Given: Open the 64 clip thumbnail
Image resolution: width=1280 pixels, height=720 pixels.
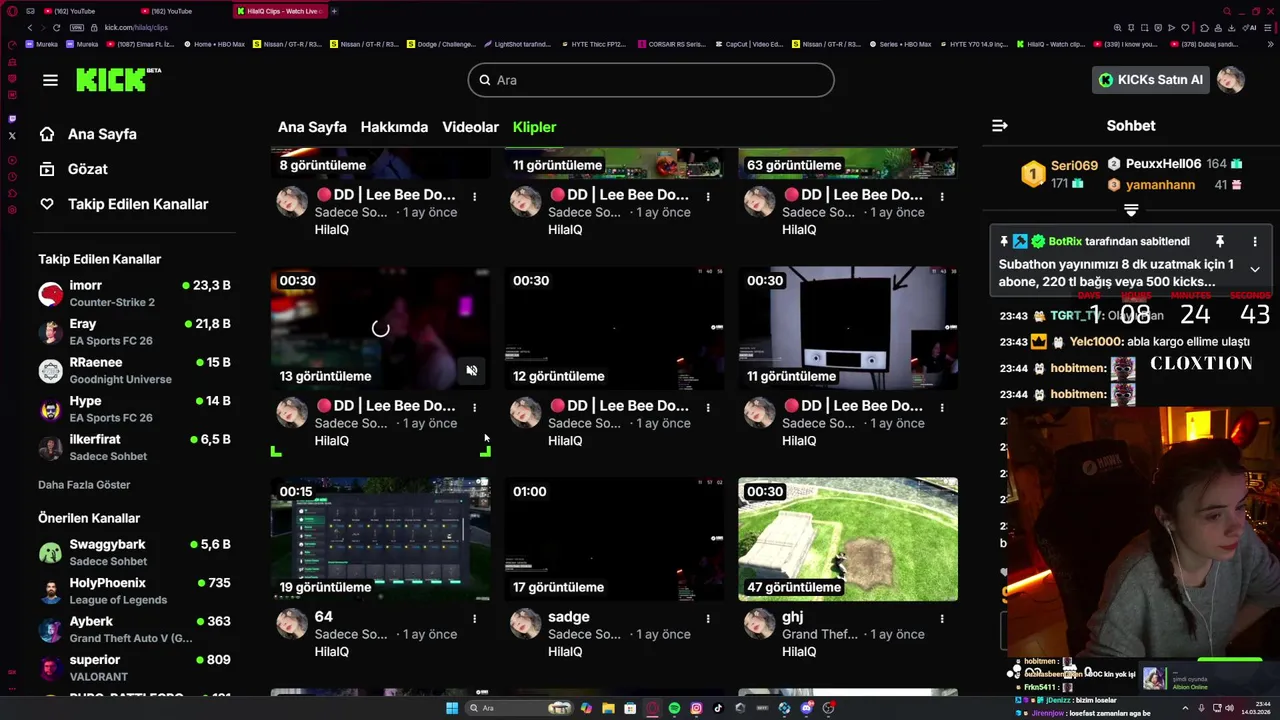Looking at the screenshot, I should point(380,539).
